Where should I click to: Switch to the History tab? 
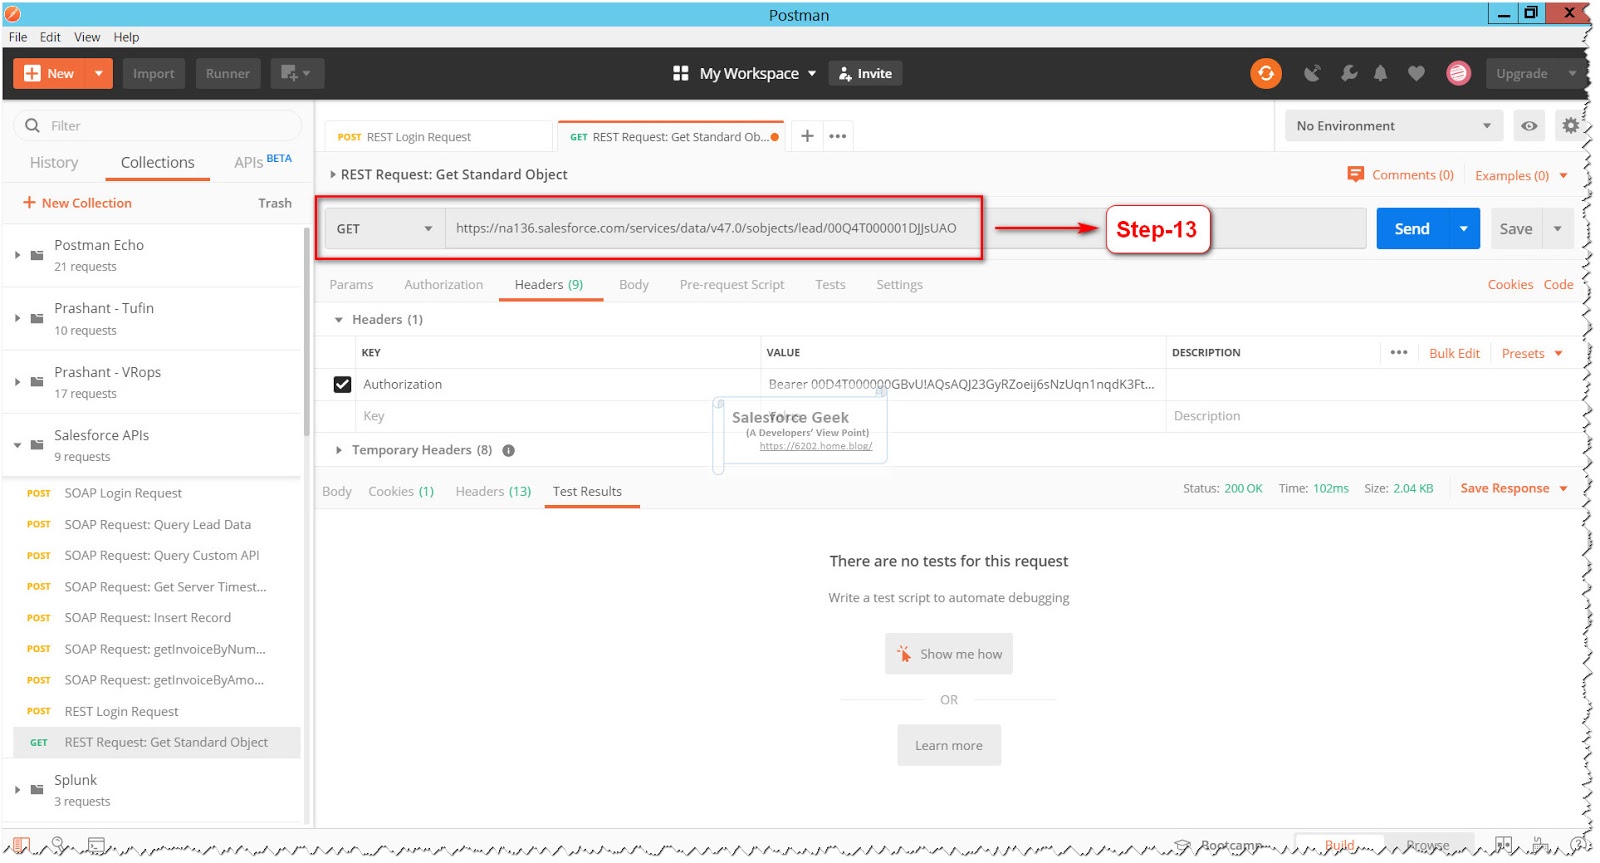pyautogui.click(x=54, y=162)
